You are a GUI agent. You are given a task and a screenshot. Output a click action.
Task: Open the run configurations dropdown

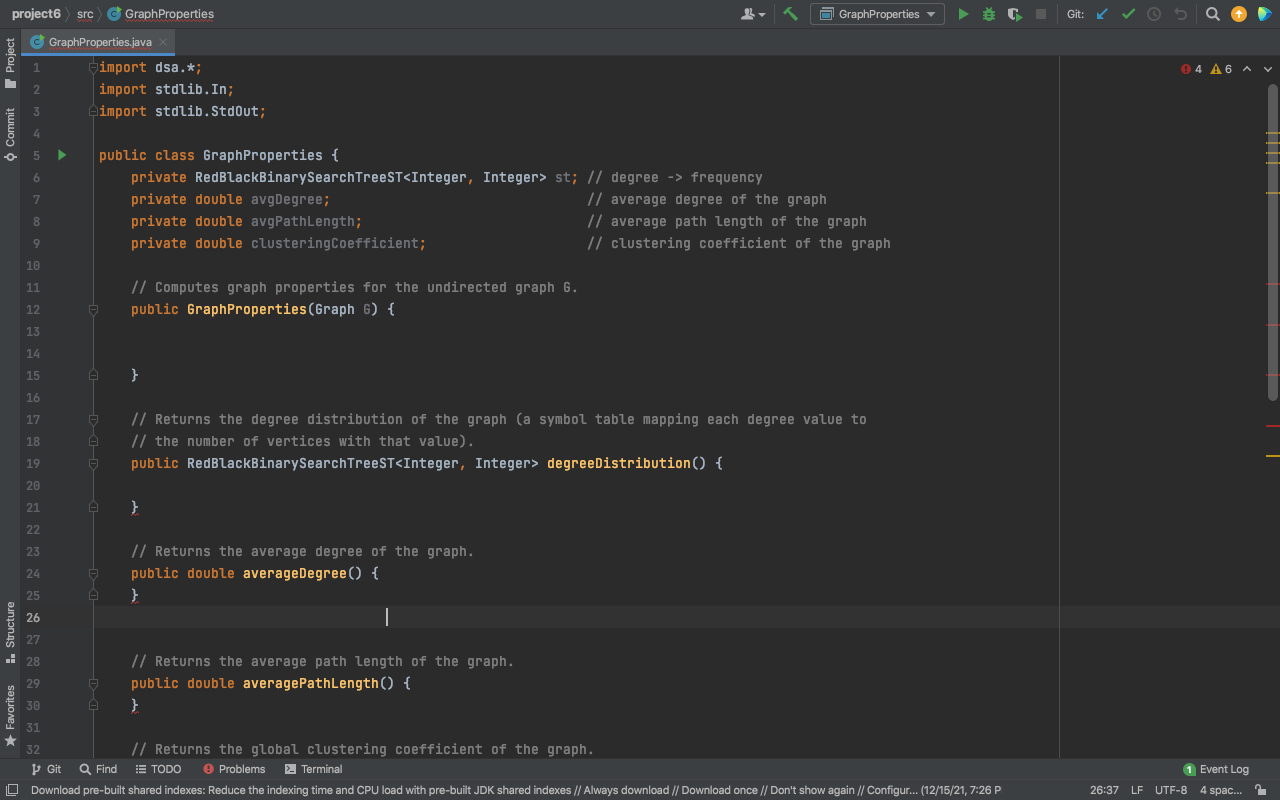877,14
